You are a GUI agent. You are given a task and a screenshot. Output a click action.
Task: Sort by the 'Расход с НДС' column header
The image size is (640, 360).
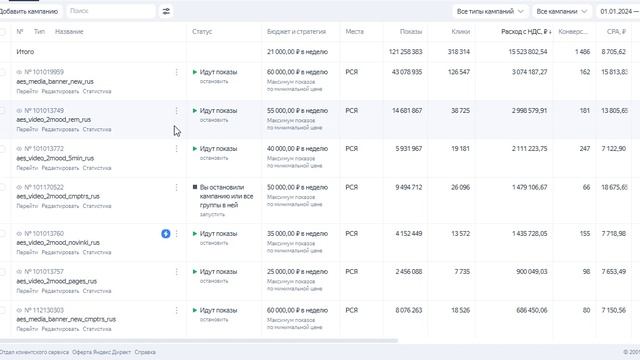[x=526, y=32]
